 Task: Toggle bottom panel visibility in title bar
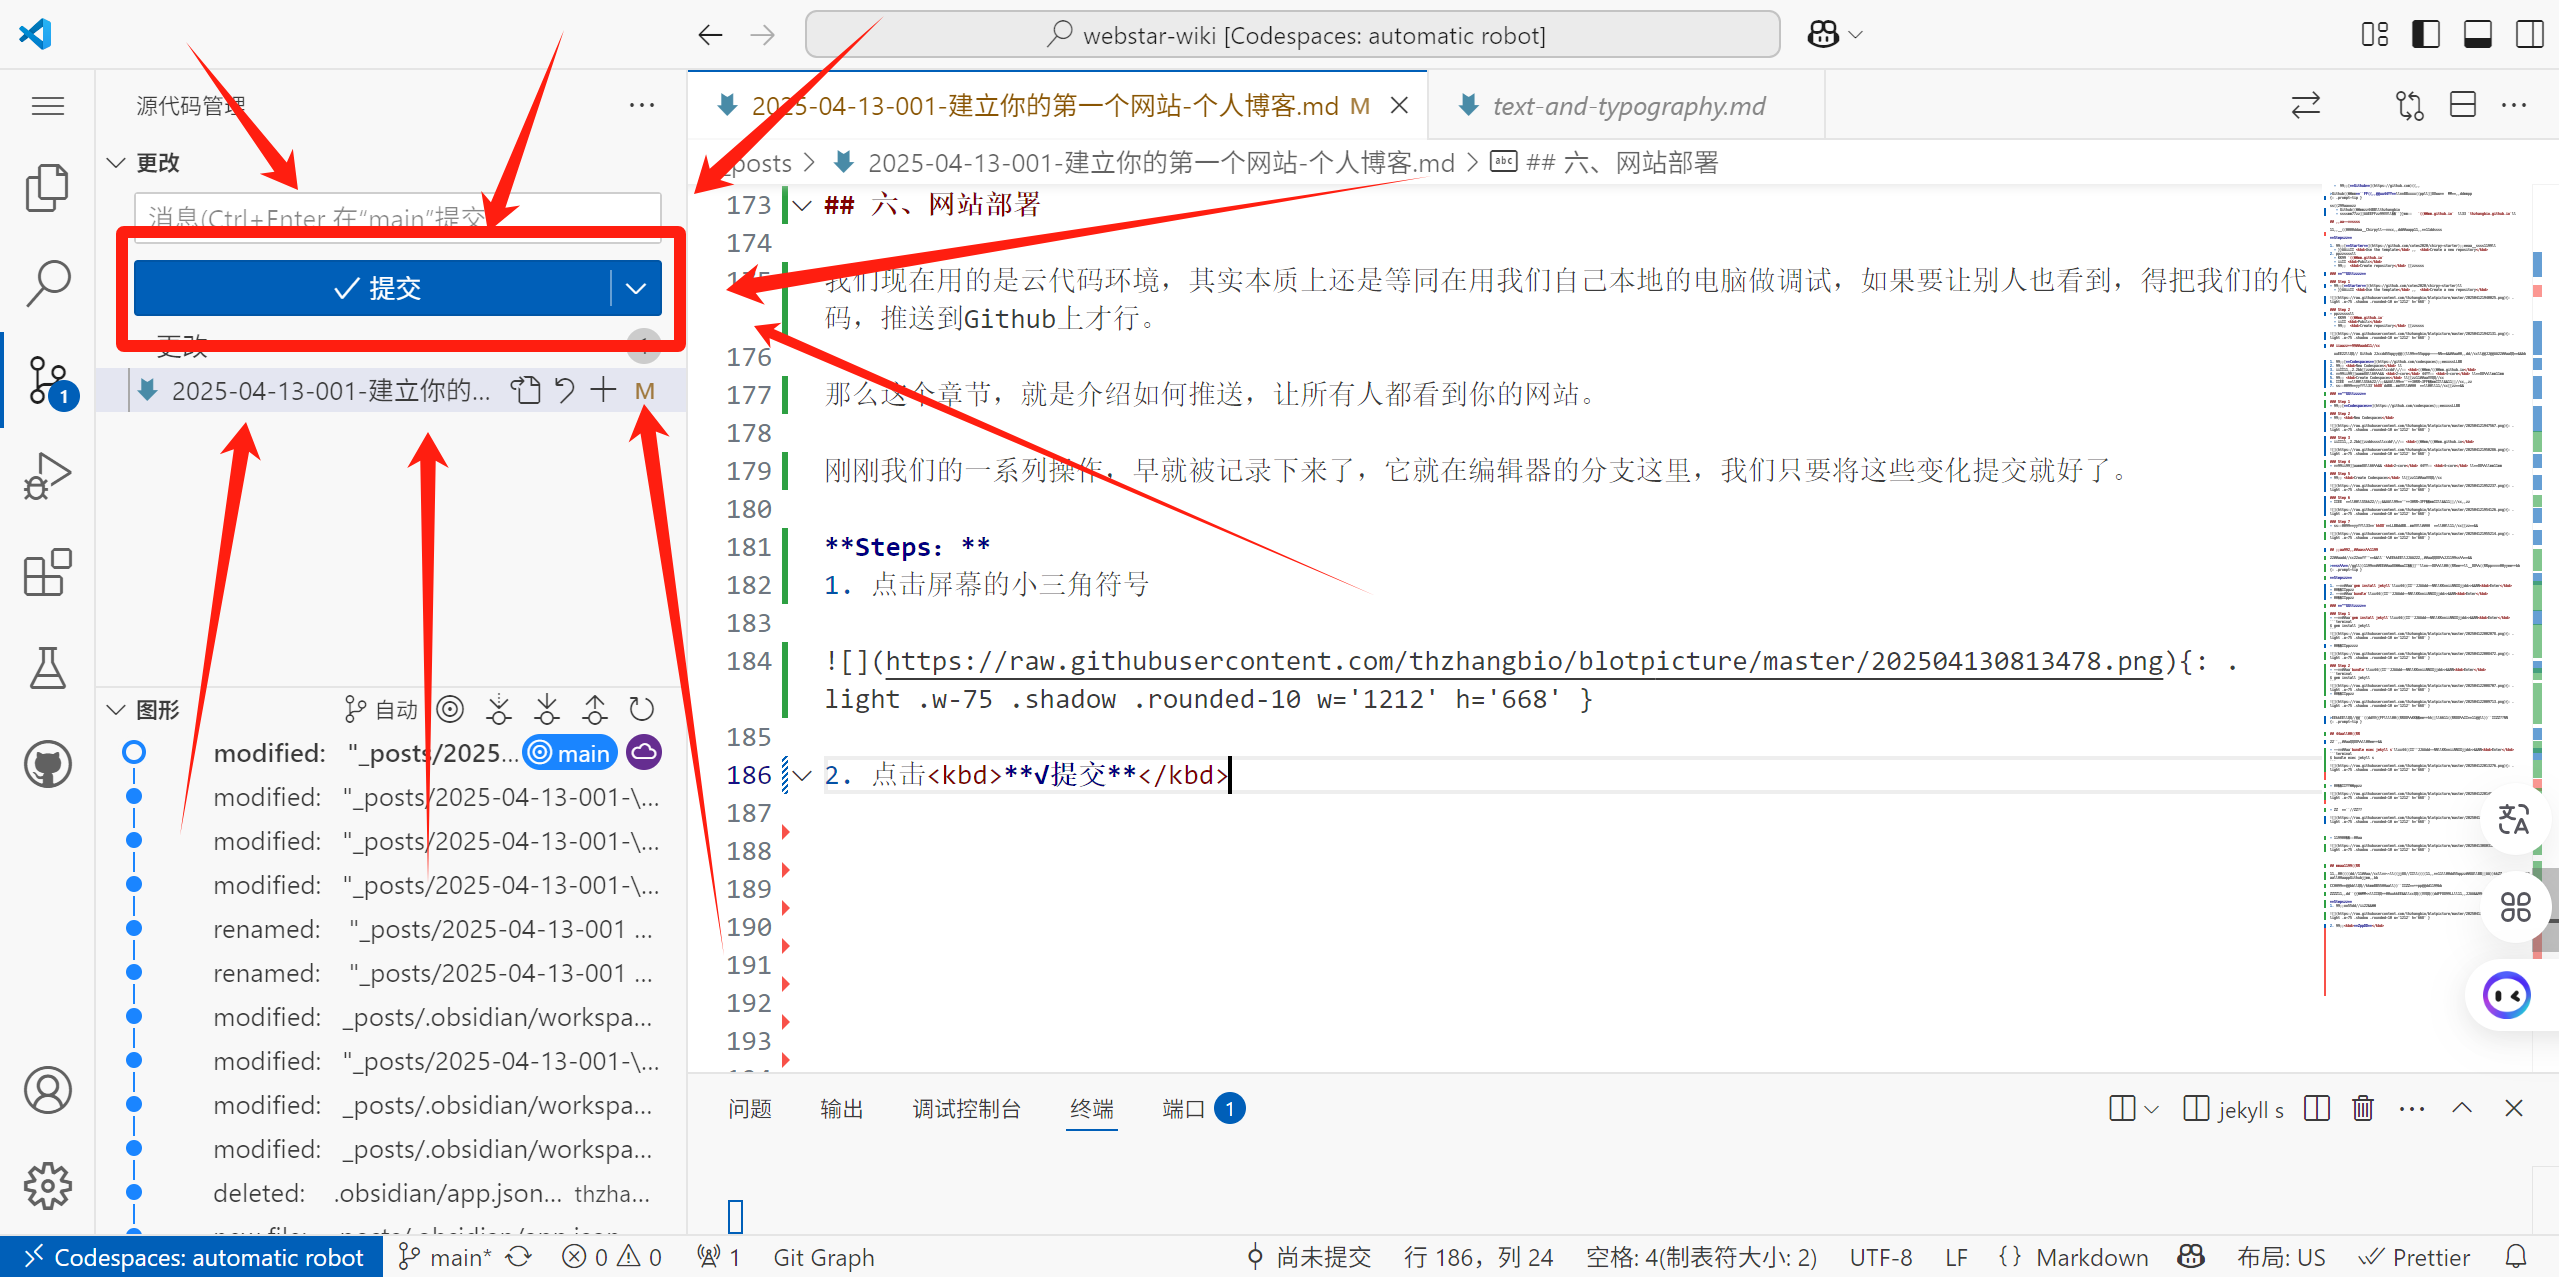pos(2477,35)
